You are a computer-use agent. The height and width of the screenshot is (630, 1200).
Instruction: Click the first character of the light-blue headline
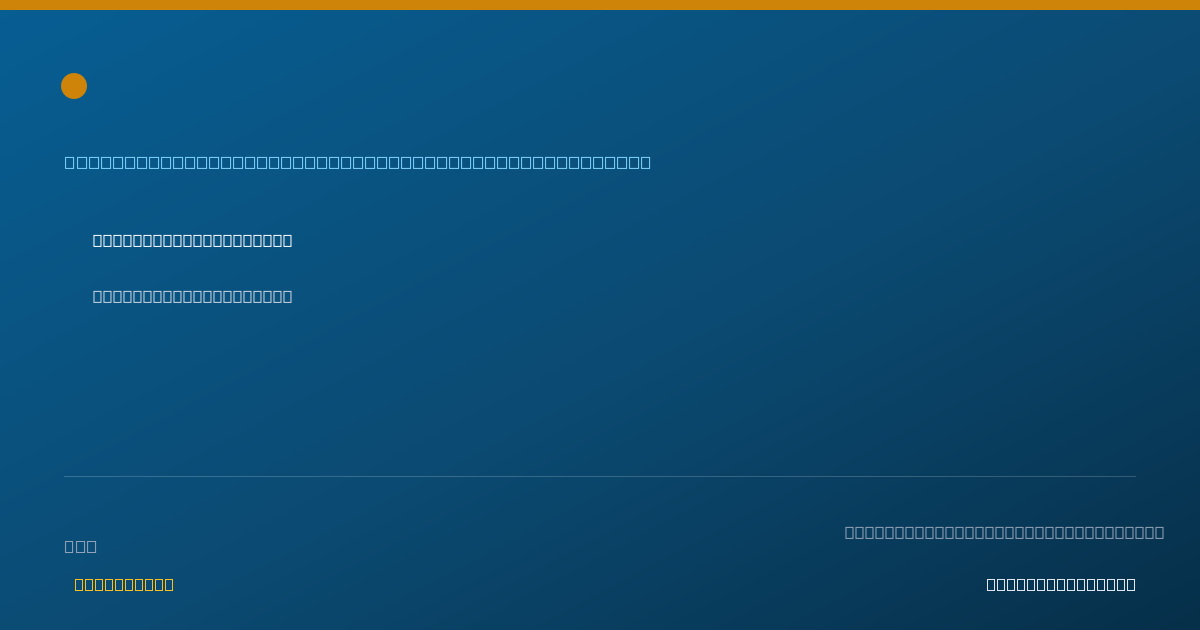(x=69, y=162)
